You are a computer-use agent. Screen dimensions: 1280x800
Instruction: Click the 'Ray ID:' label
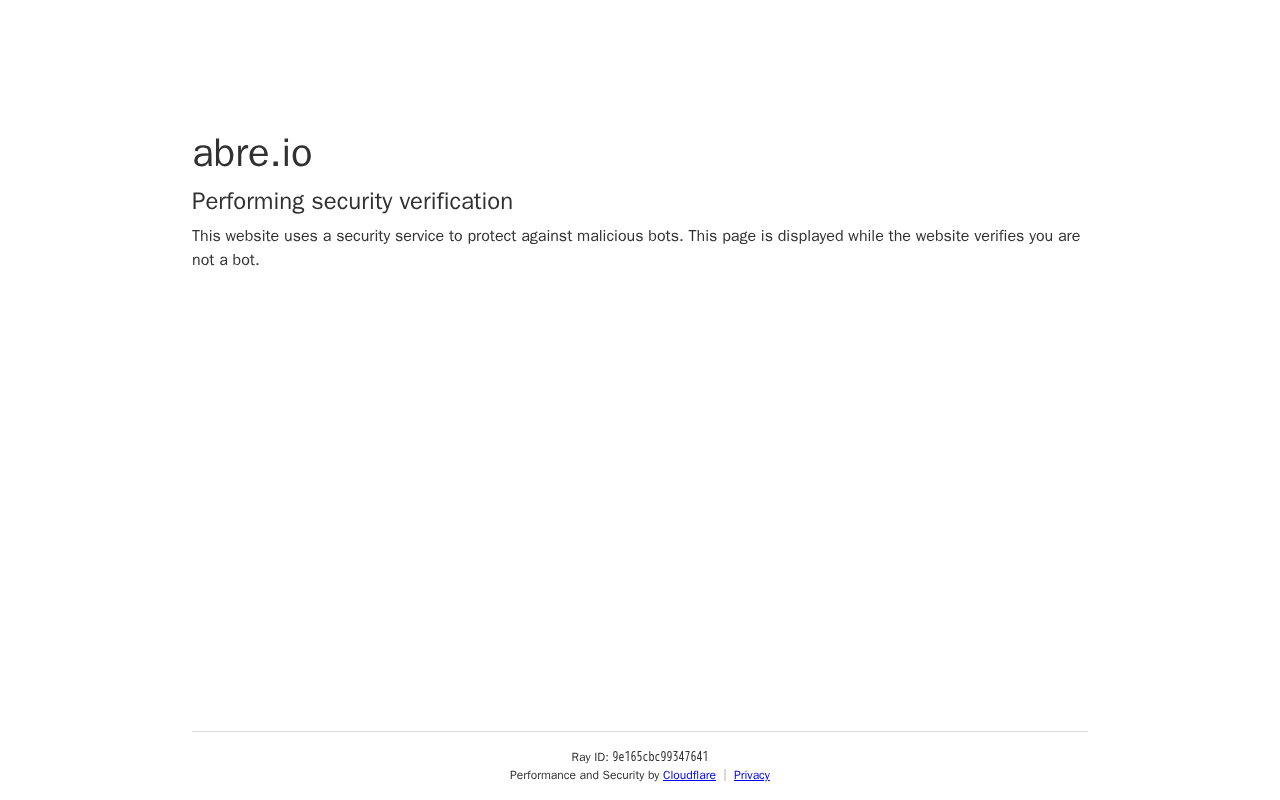[x=590, y=757]
